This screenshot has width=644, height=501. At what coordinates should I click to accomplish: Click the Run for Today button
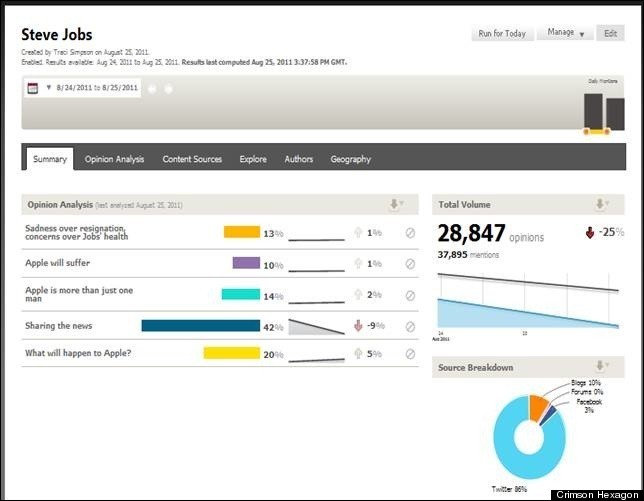tap(502, 33)
